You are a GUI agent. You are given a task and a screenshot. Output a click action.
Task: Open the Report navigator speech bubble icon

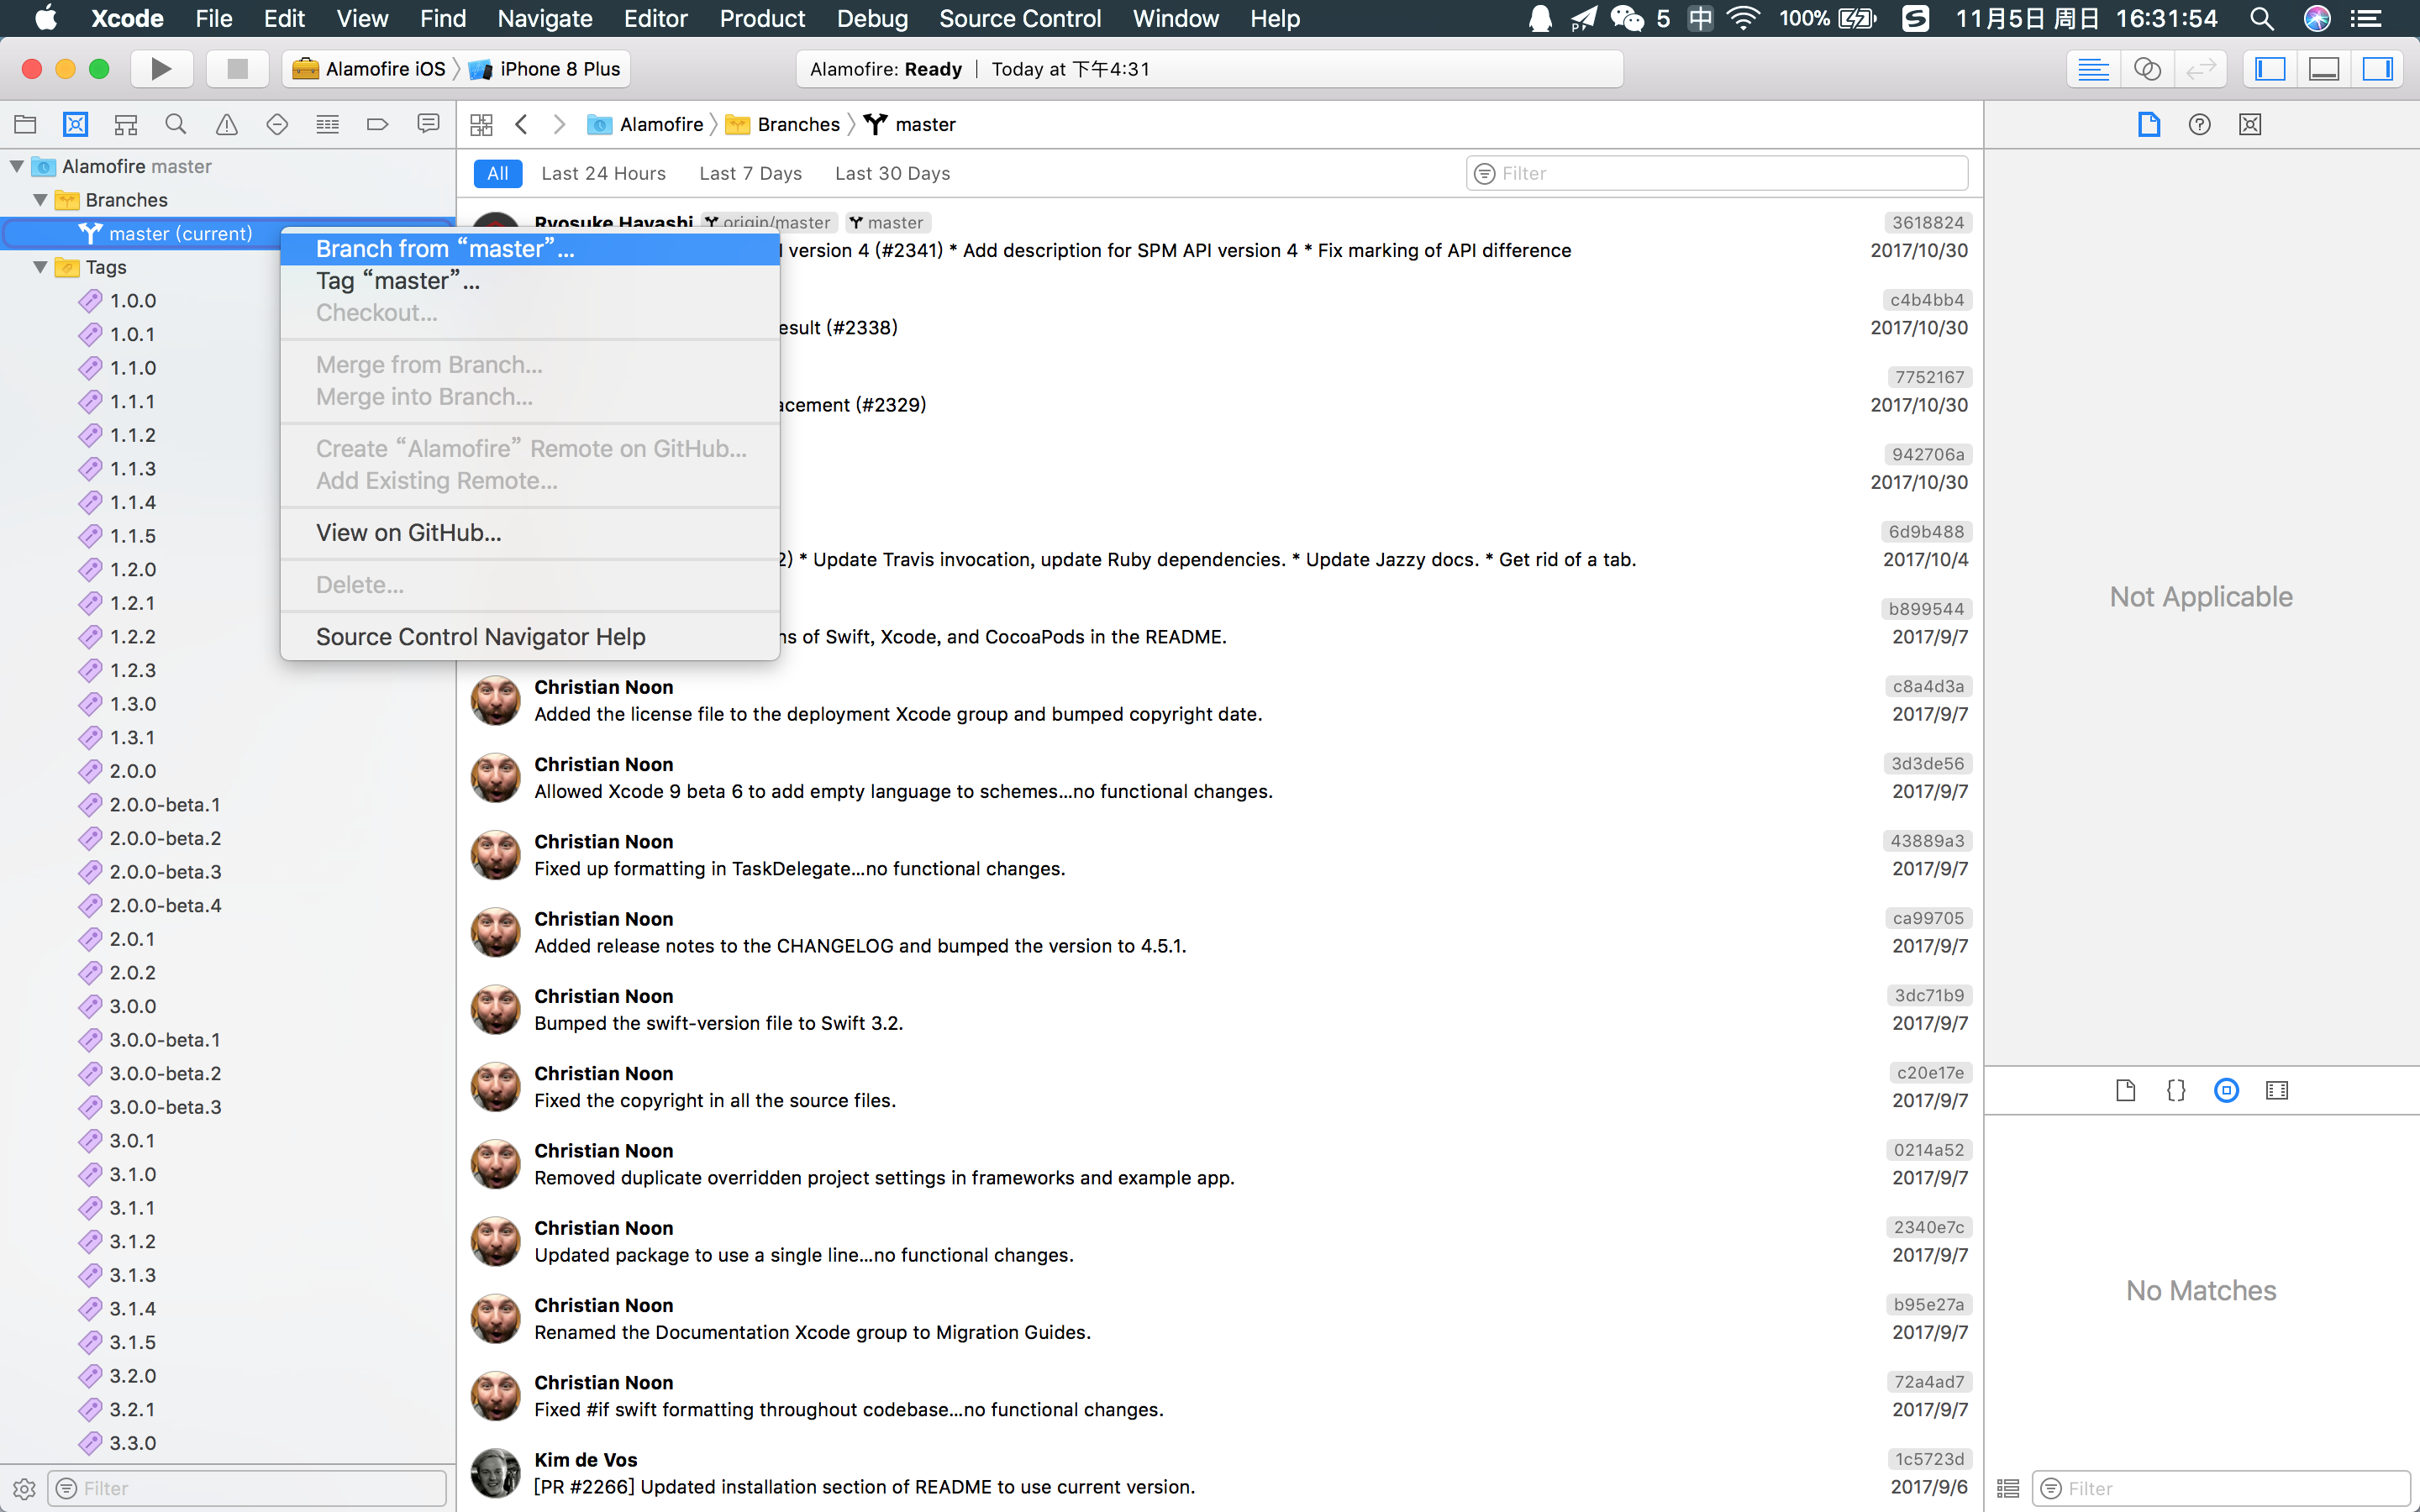tap(428, 124)
